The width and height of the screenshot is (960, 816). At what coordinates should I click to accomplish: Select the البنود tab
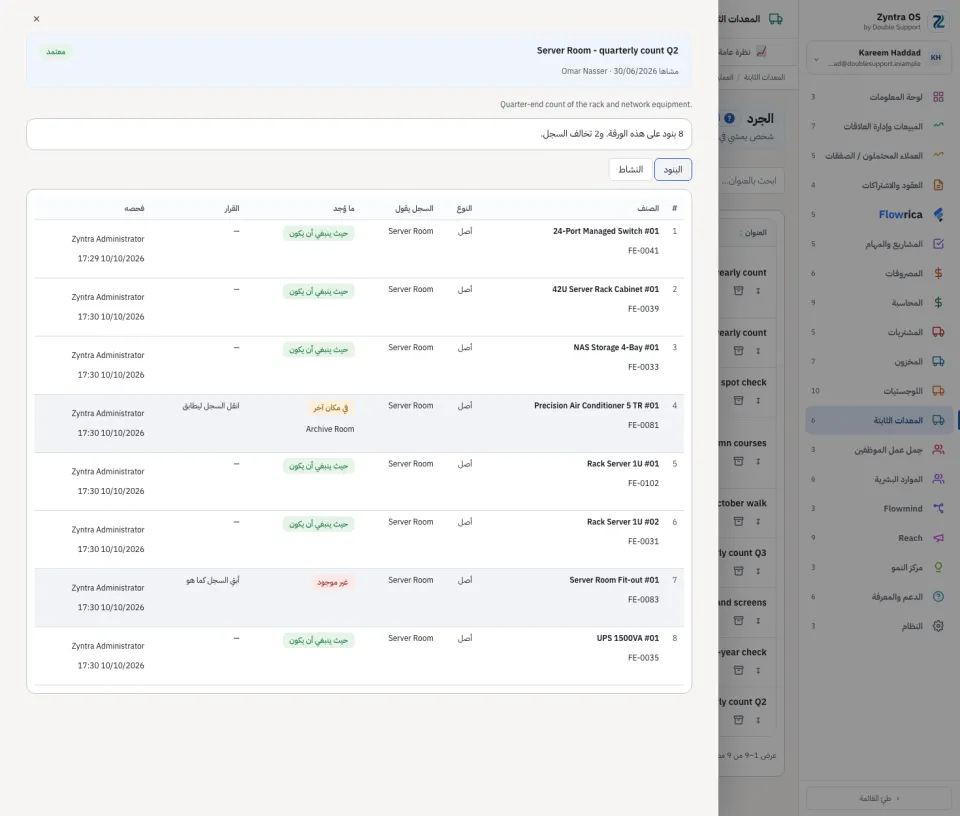[x=673, y=170]
